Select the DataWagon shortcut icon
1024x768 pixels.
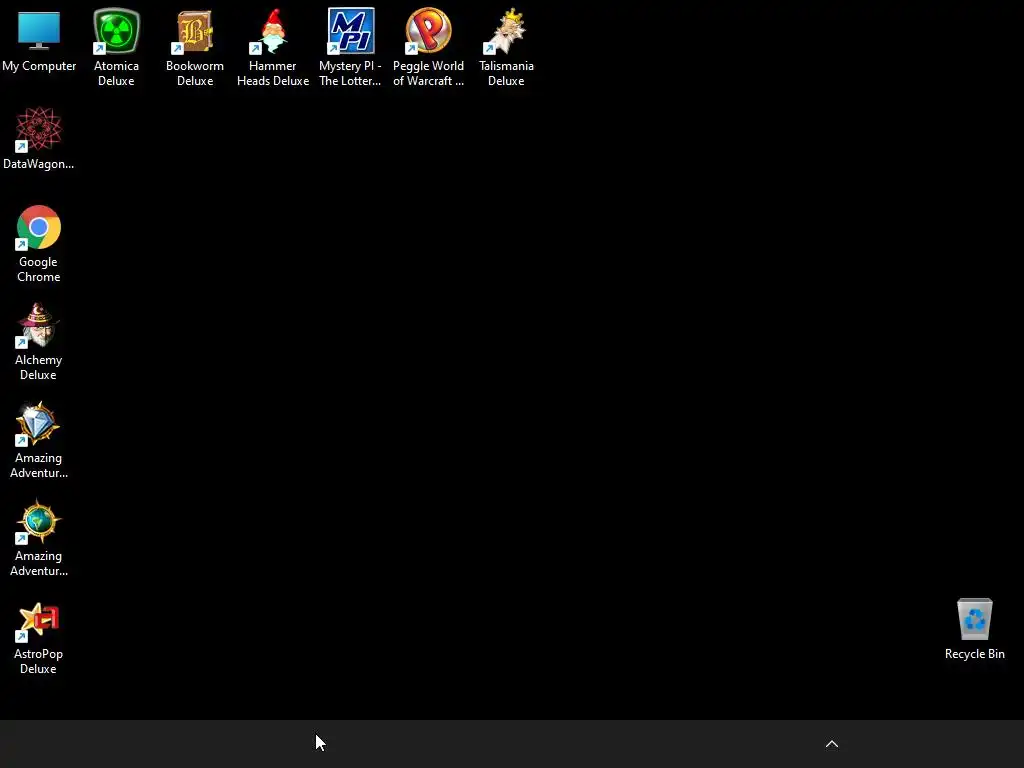click(x=39, y=129)
